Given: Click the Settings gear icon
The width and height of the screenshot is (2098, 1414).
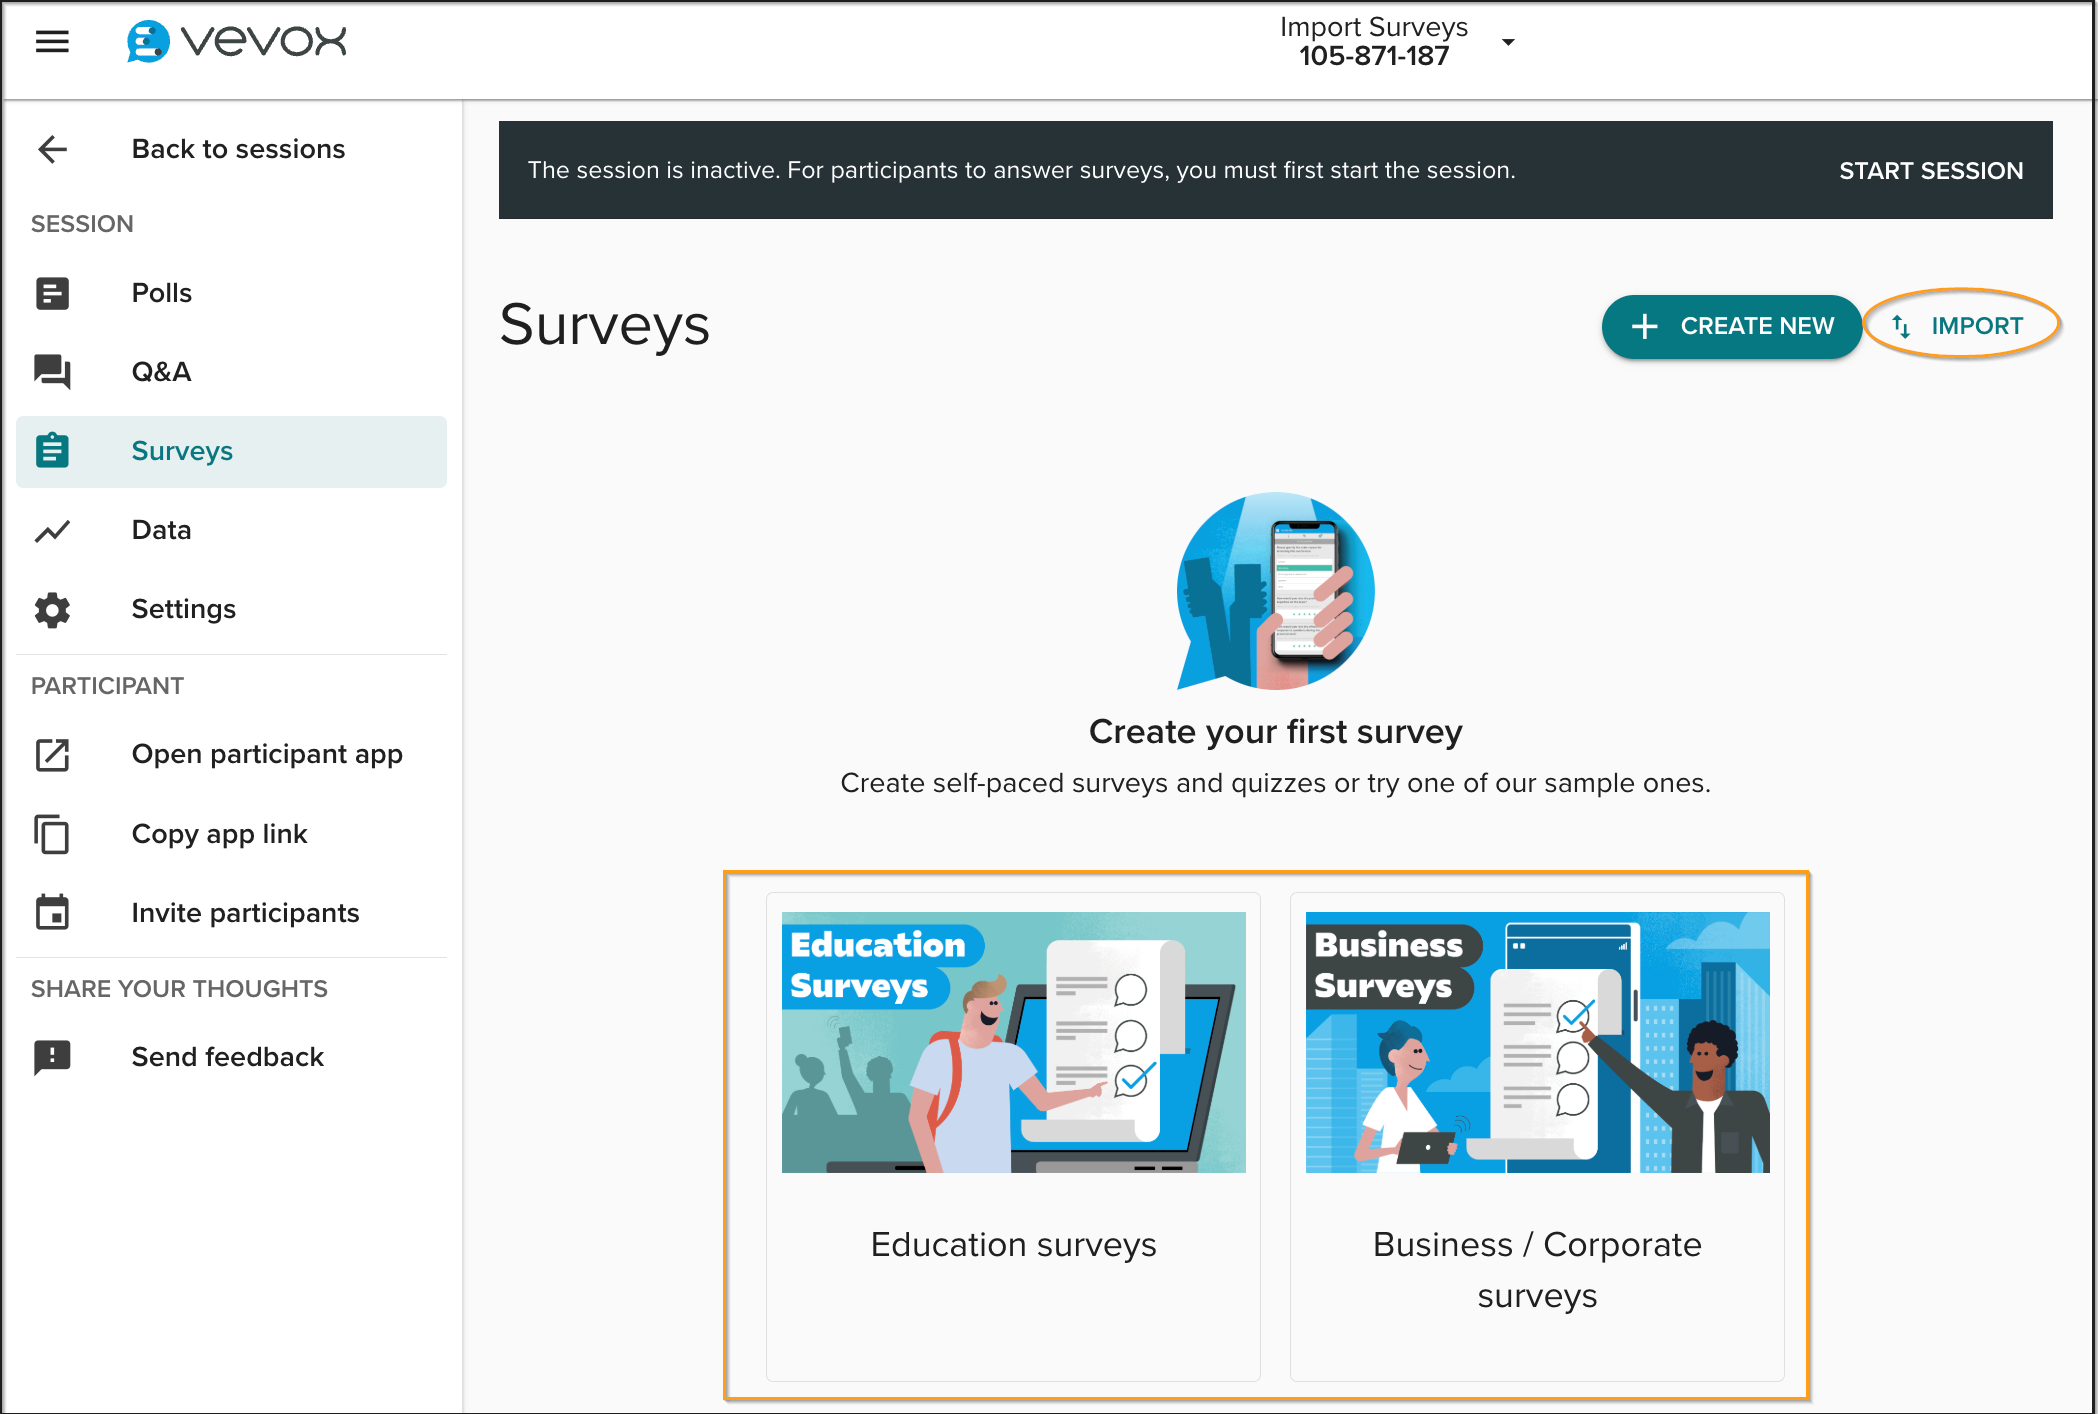Looking at the screenshot, I should pyautogui.click(x=52, y=609).
